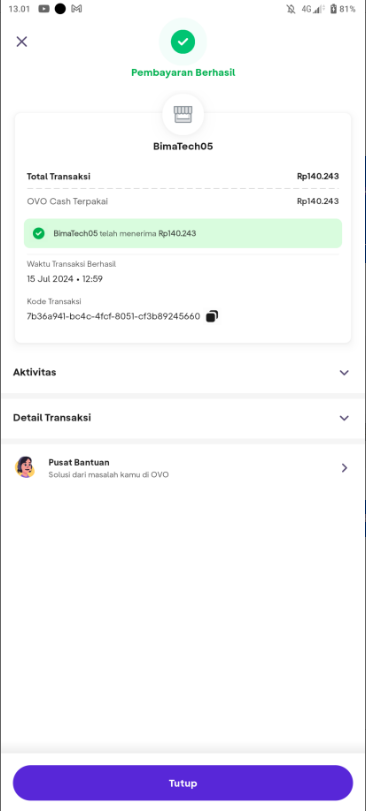Tap the Gmail notification icon in status bar

(x=77, y=9)
